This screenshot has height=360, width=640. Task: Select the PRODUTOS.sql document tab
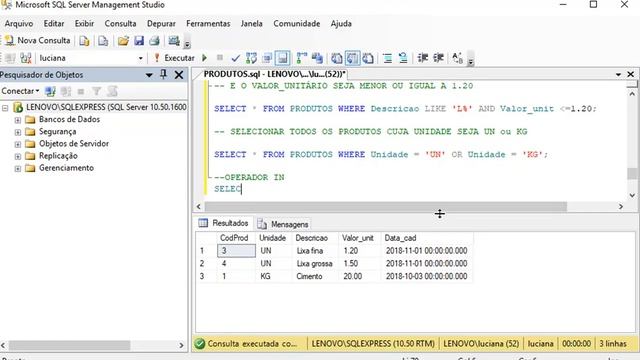pyautogui.click(x=274, y=74)
